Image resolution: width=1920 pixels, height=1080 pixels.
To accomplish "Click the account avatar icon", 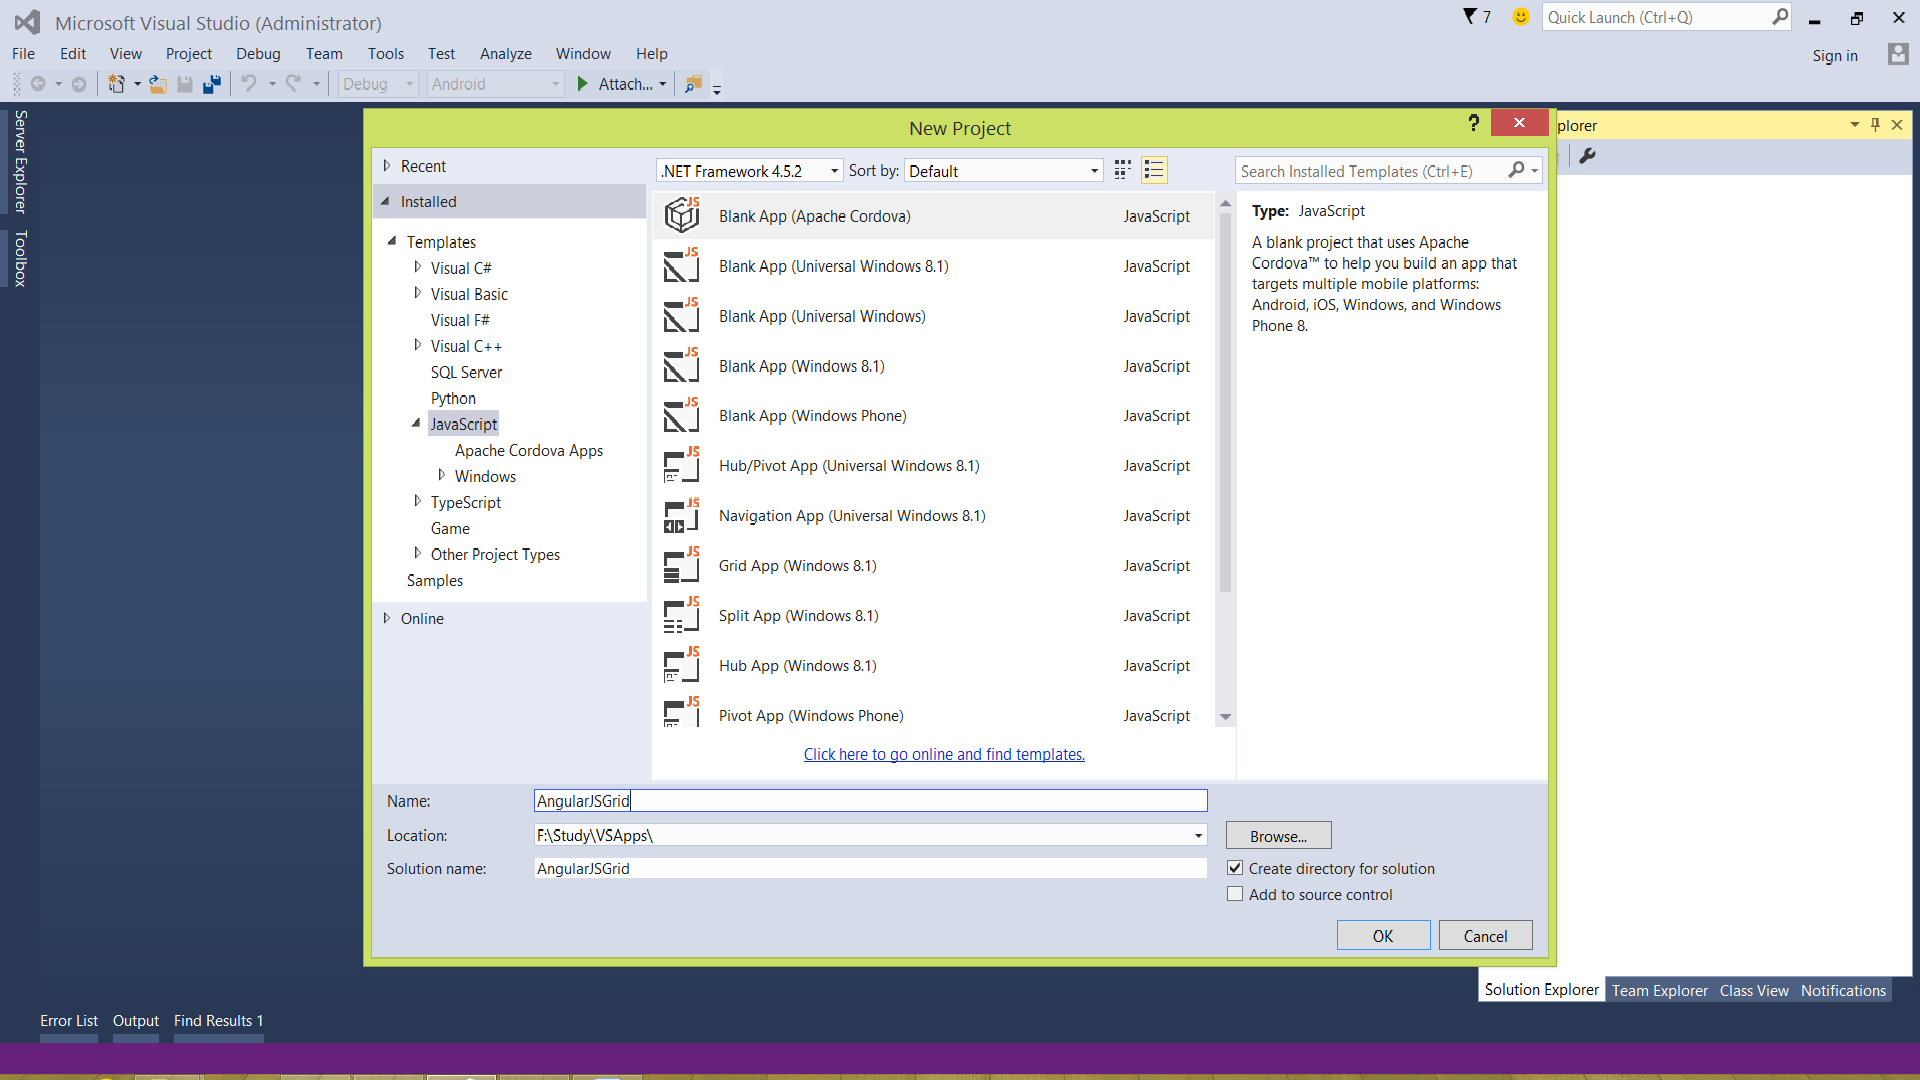I will 1898,54.
